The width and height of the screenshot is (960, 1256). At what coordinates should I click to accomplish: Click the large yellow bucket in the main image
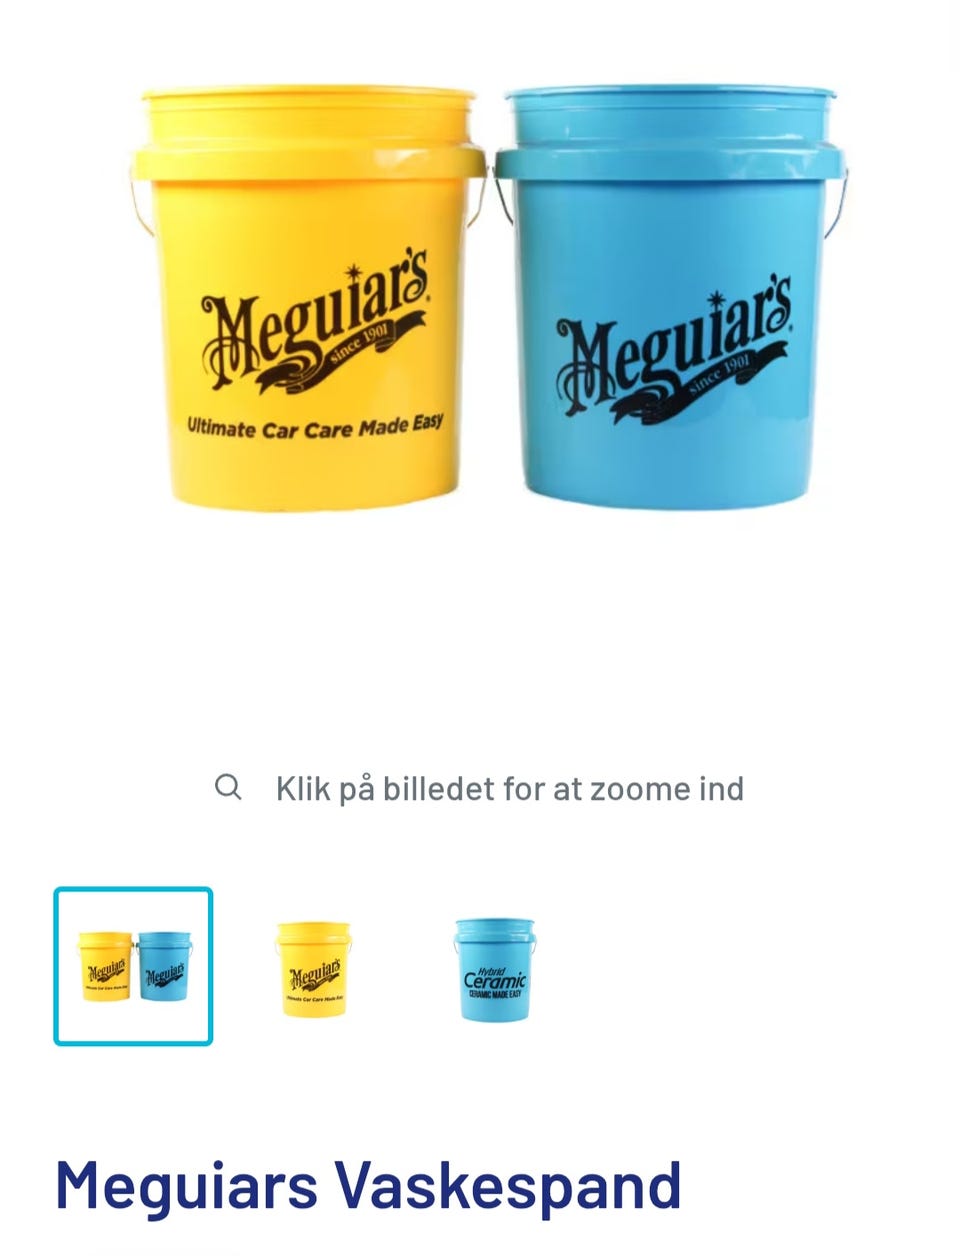click(308, 298)
